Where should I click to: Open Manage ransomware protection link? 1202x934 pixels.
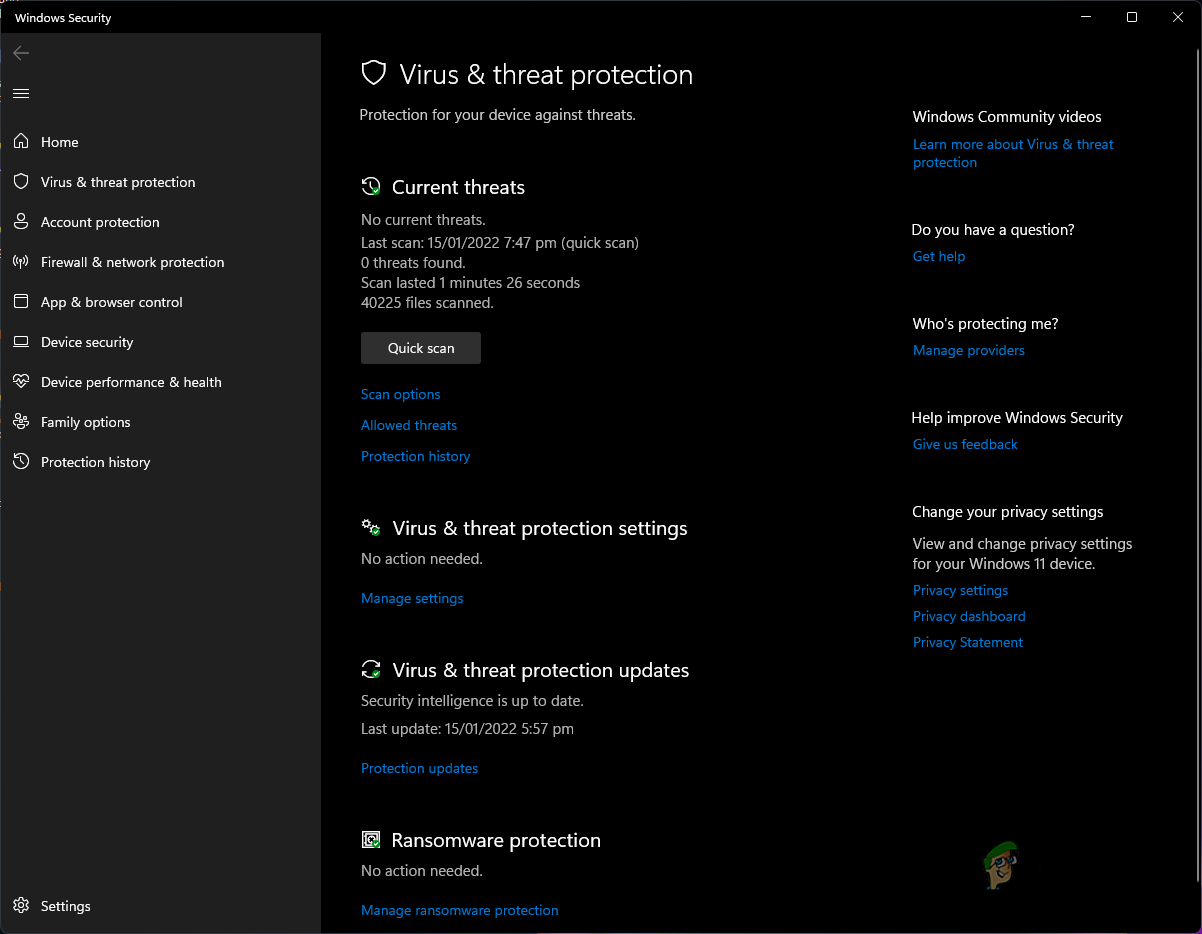point(459,910)
